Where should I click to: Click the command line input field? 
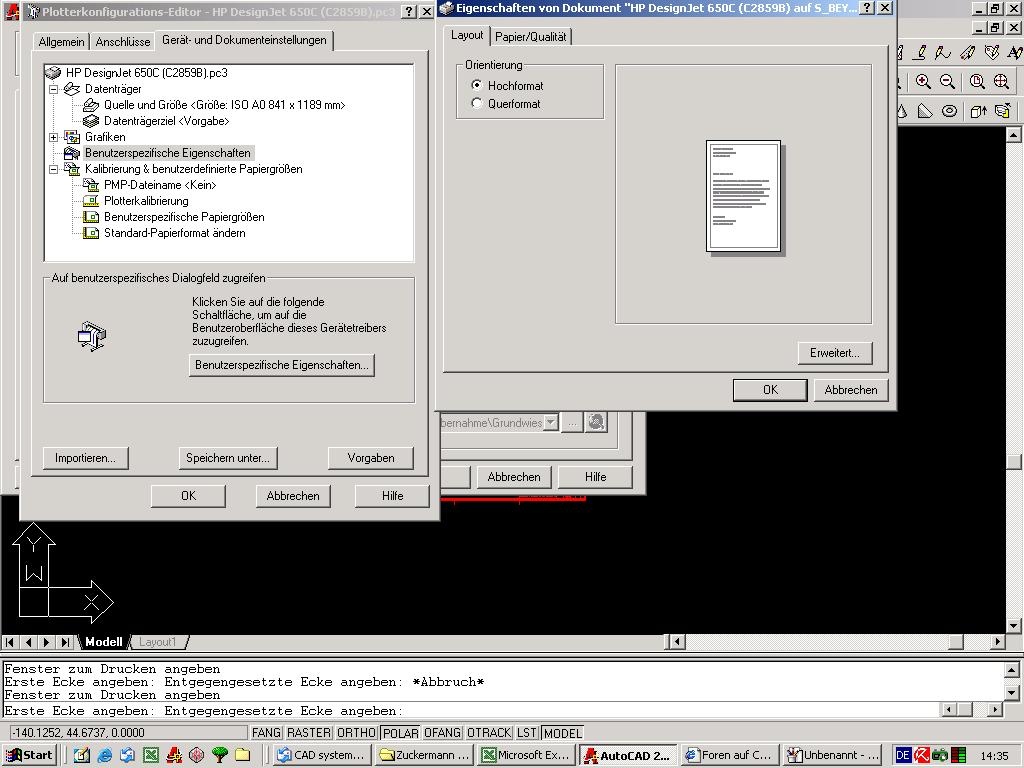470,711
